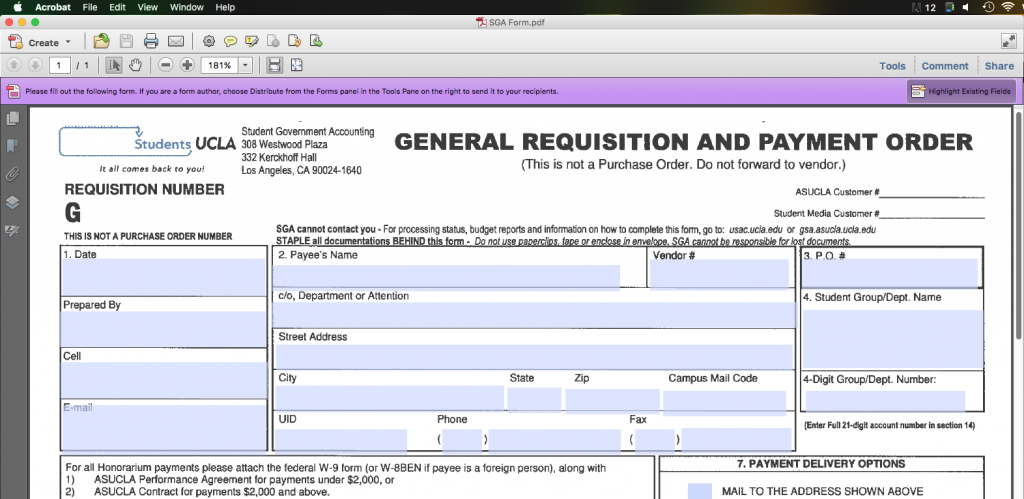
Task: Choose the Select tool cursor icon
Action: [x=114, y=65]
